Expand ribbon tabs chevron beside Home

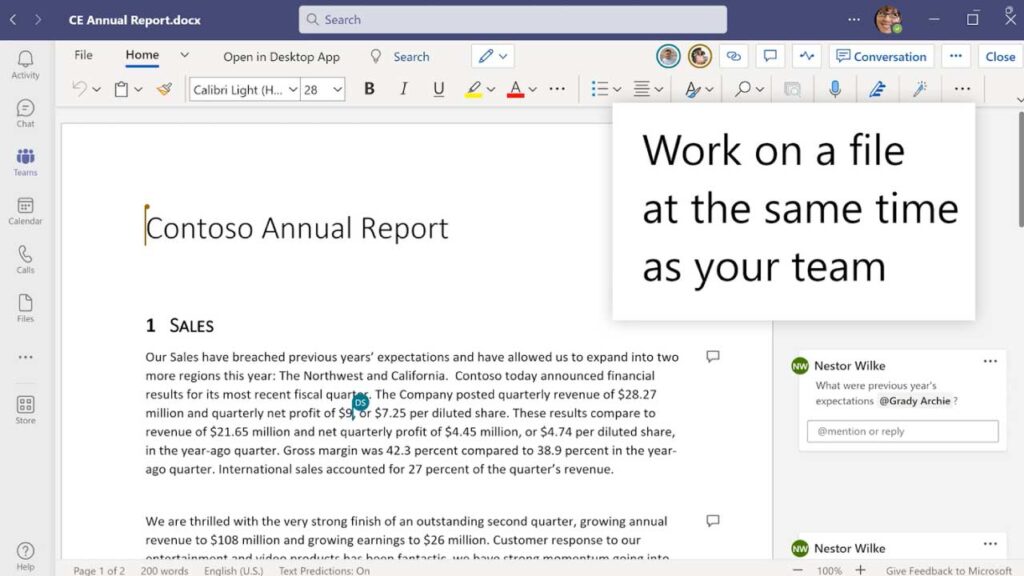click(x=185, y=56)
